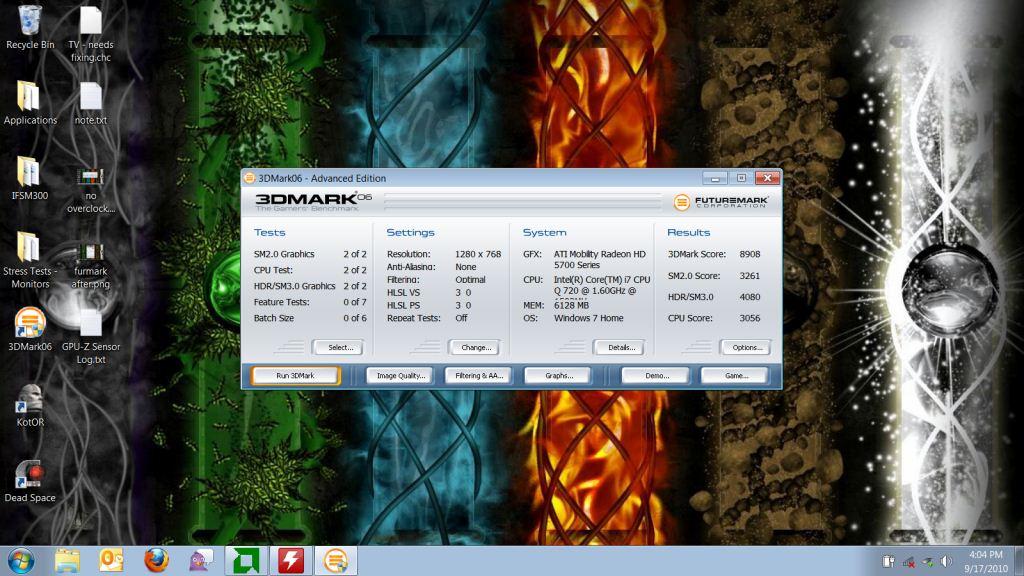Screen dimensions: 1024x576
Task: Click the HDR/SM3.0 score 4080
Action: coord(750,296)
